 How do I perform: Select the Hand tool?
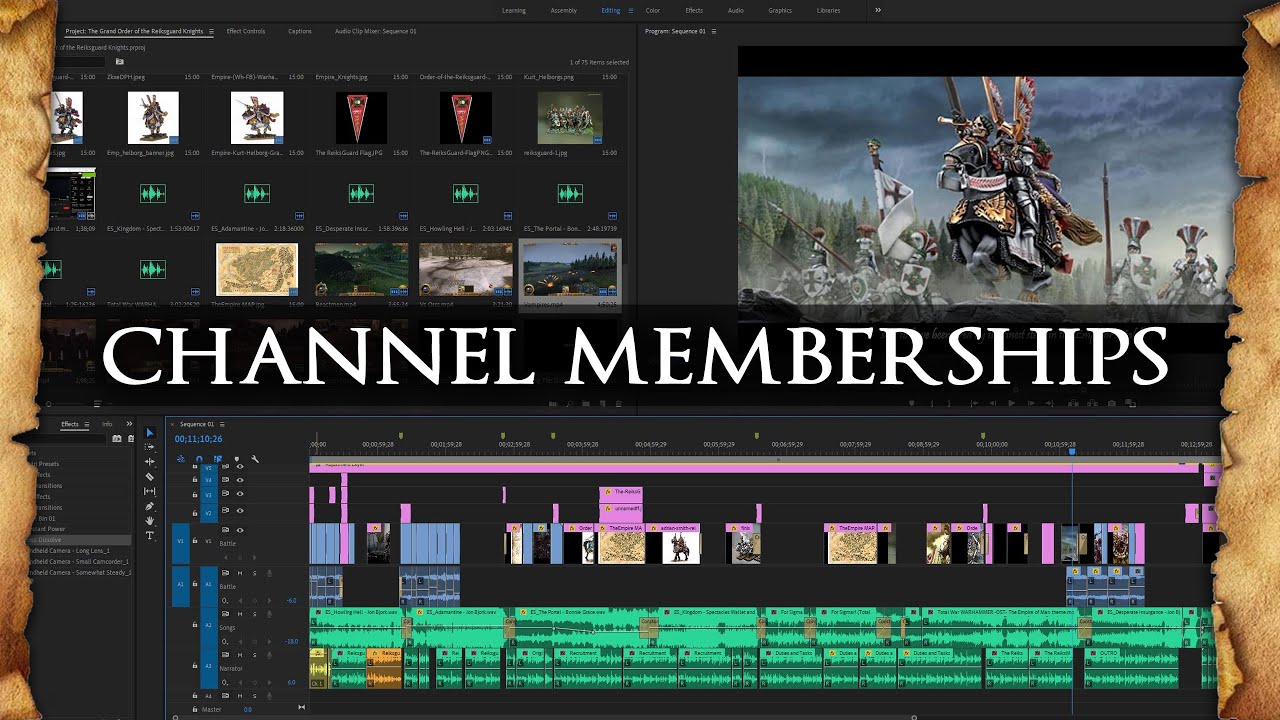coord(150,521)
